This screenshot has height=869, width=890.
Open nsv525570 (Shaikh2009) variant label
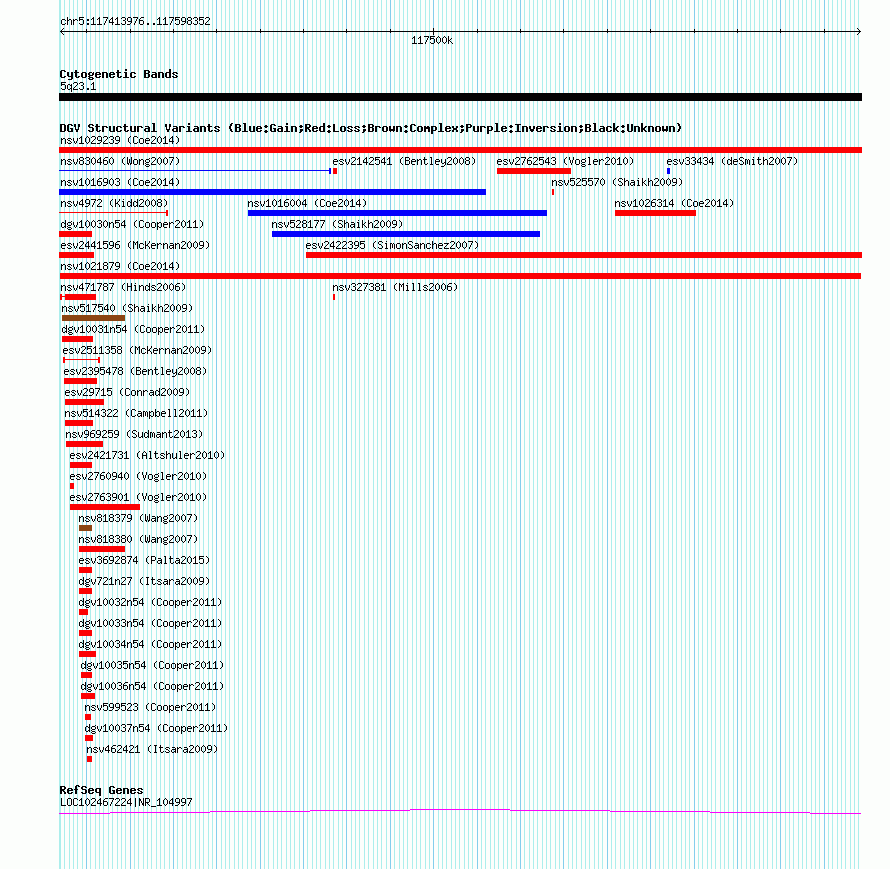point(617,182)
